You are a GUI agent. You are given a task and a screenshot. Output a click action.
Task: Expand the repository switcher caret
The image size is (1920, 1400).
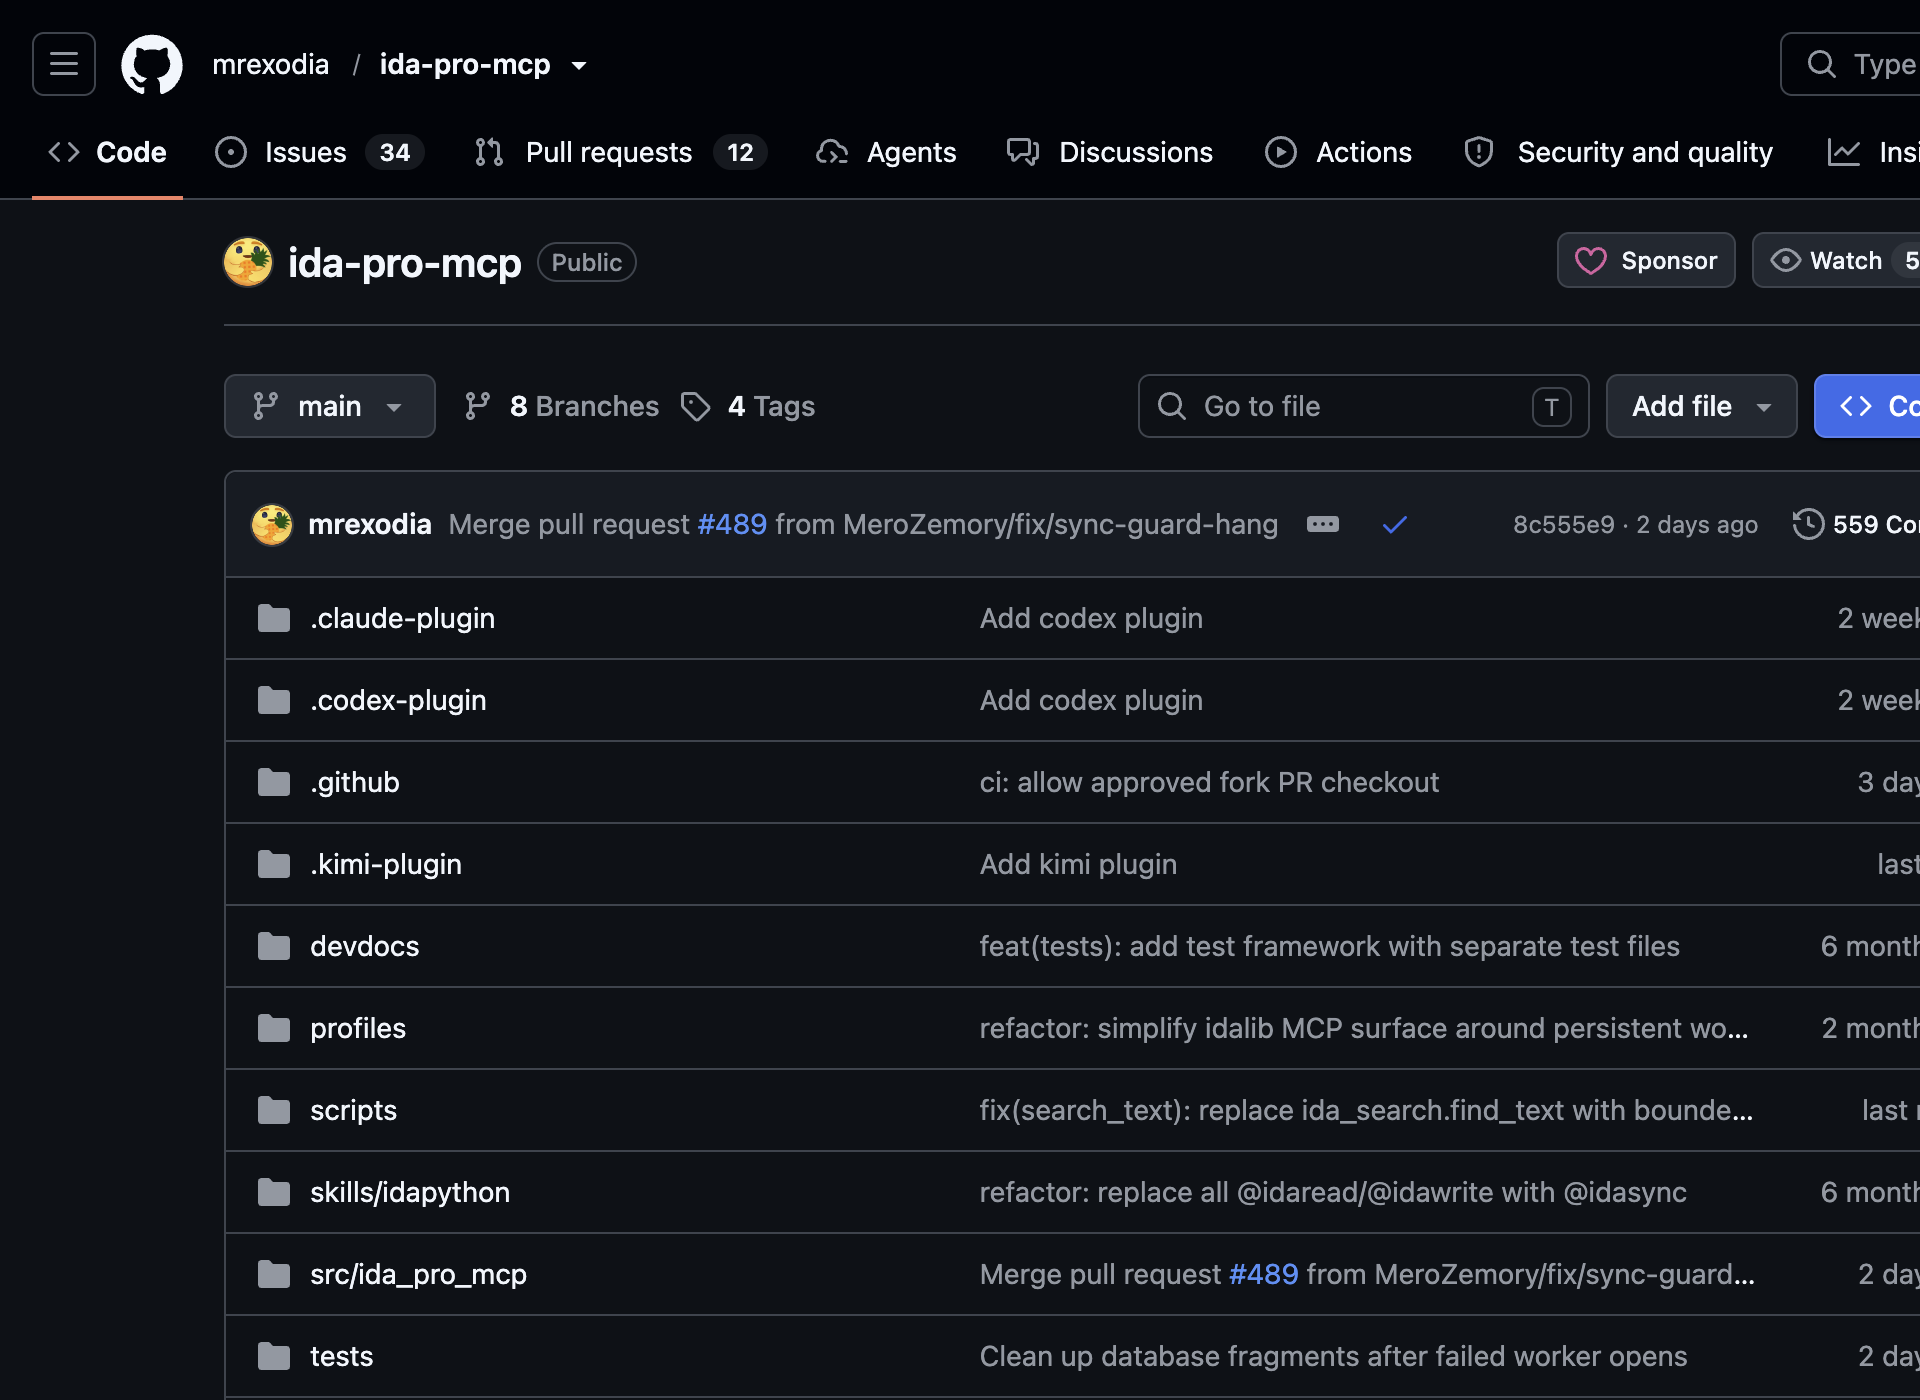click(579, 66)
